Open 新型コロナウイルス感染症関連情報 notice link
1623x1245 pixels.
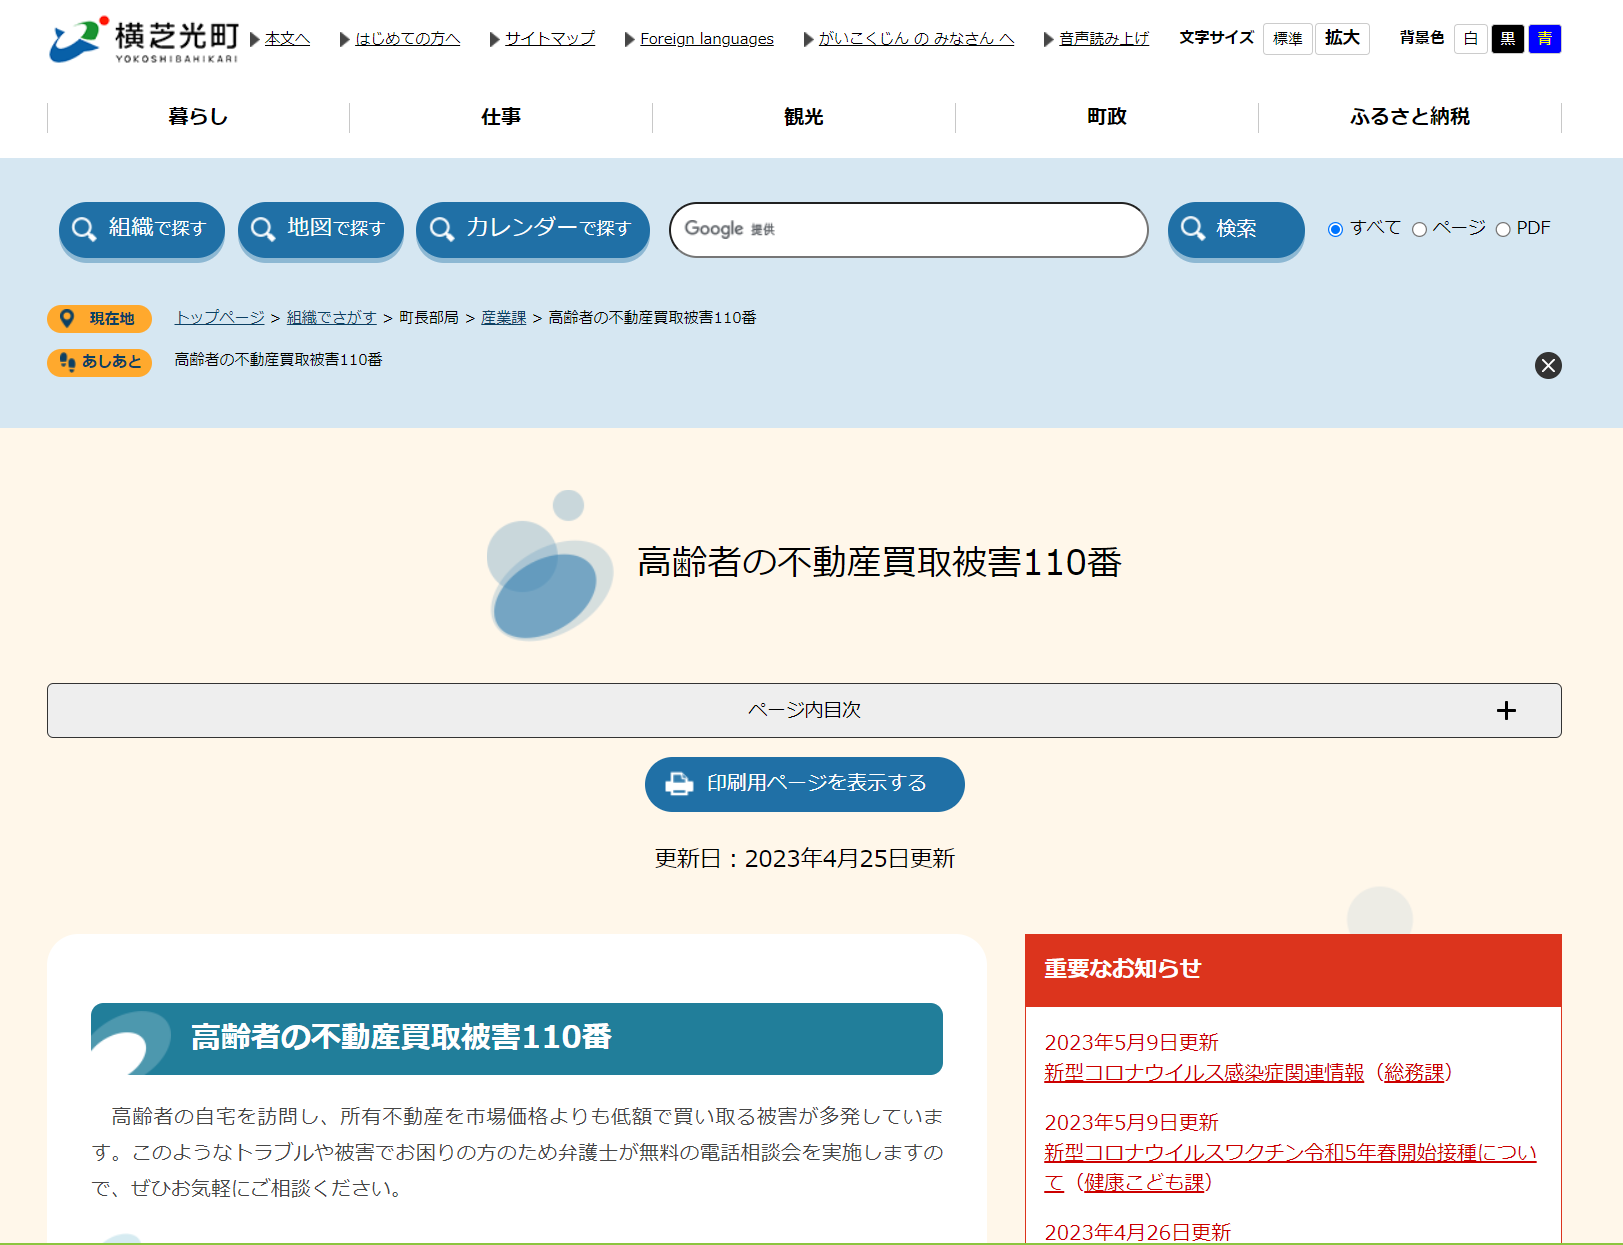[1203, 1073]
